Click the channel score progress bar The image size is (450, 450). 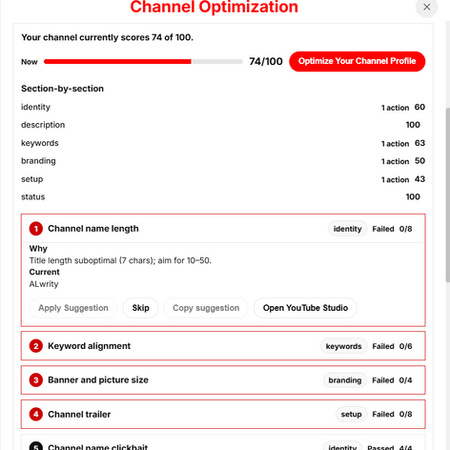[143, 62]
